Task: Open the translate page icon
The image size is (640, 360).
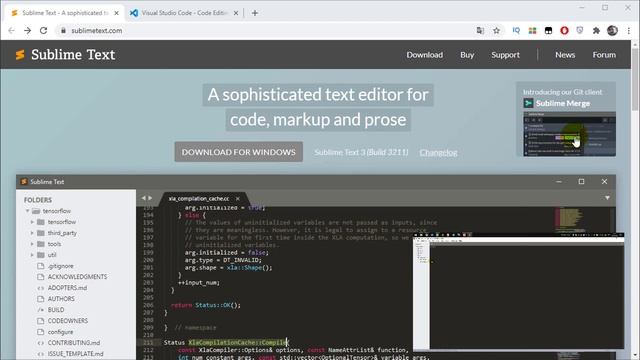Action: point(480,31)
